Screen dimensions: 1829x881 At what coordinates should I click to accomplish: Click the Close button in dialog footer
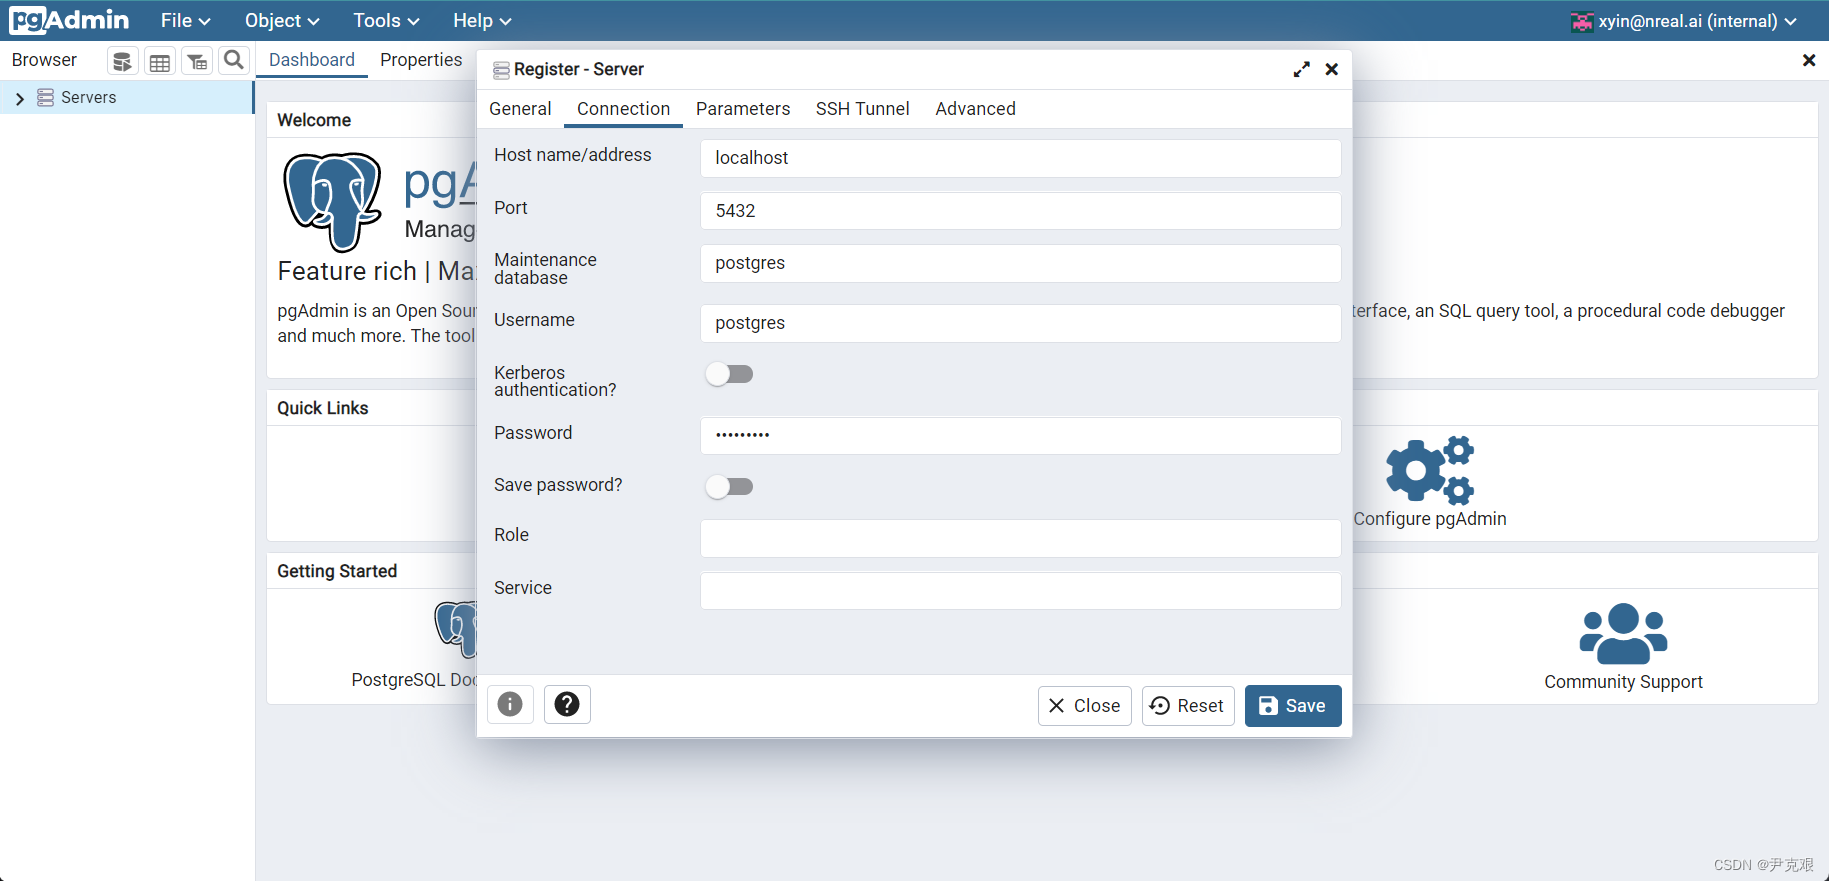click(1085, 705)
